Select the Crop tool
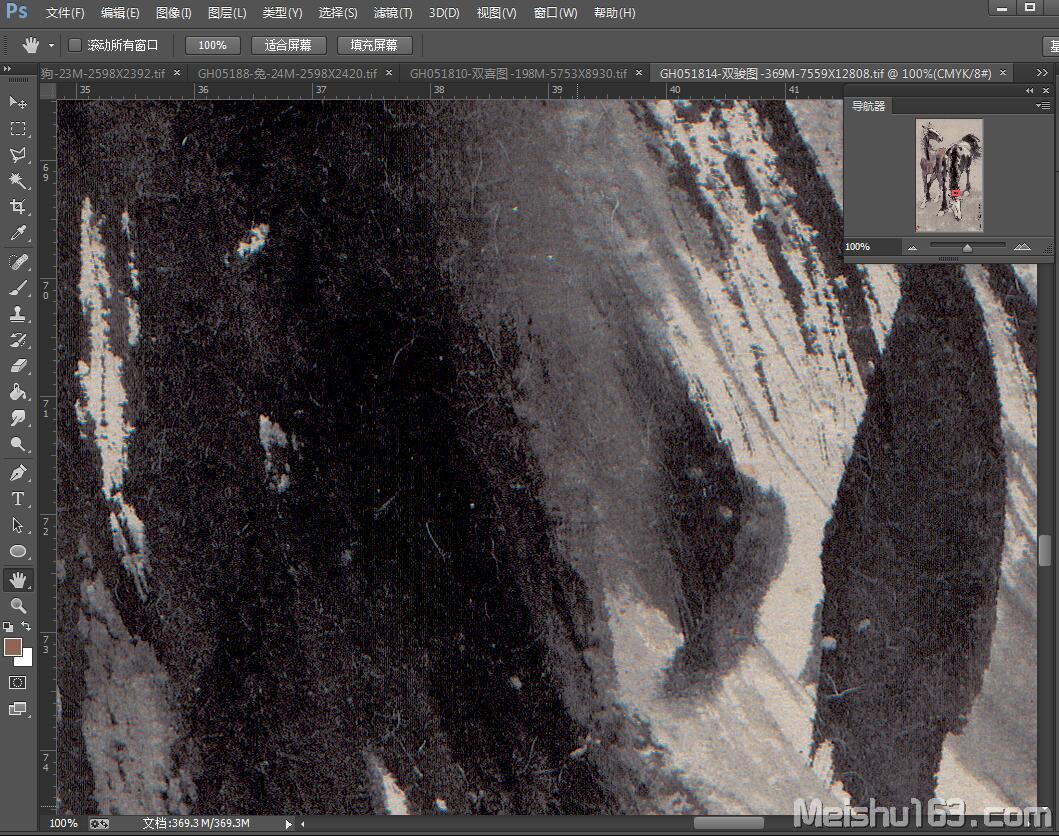This screenshot has width=1059, height=836. tap(18, 207)
